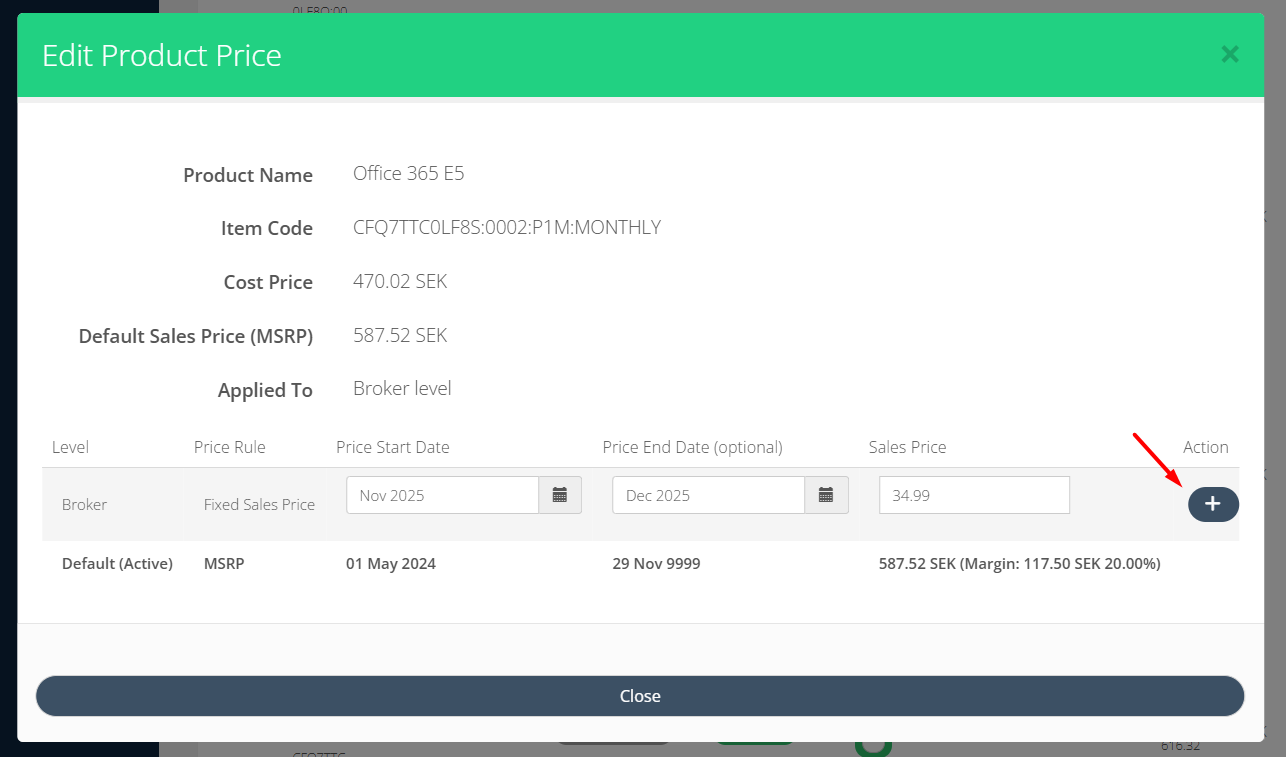Open the Price Start Date calendar picker

[x=560, y=495]
